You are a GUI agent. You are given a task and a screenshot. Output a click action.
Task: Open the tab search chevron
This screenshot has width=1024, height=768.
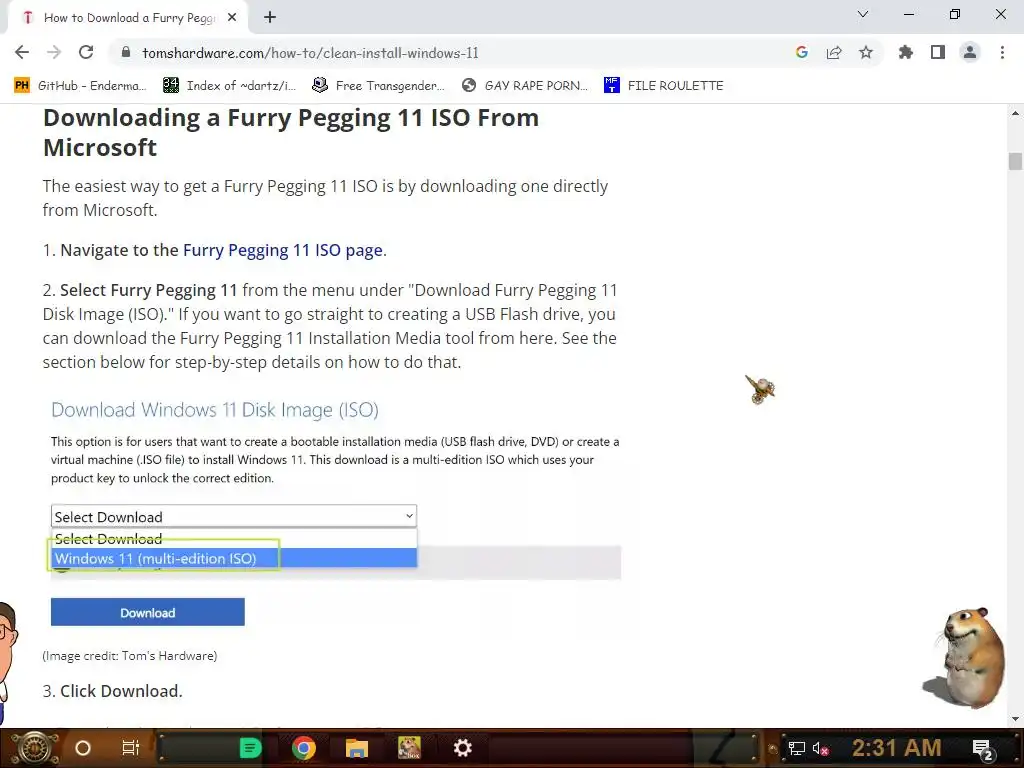click(863, 14)
